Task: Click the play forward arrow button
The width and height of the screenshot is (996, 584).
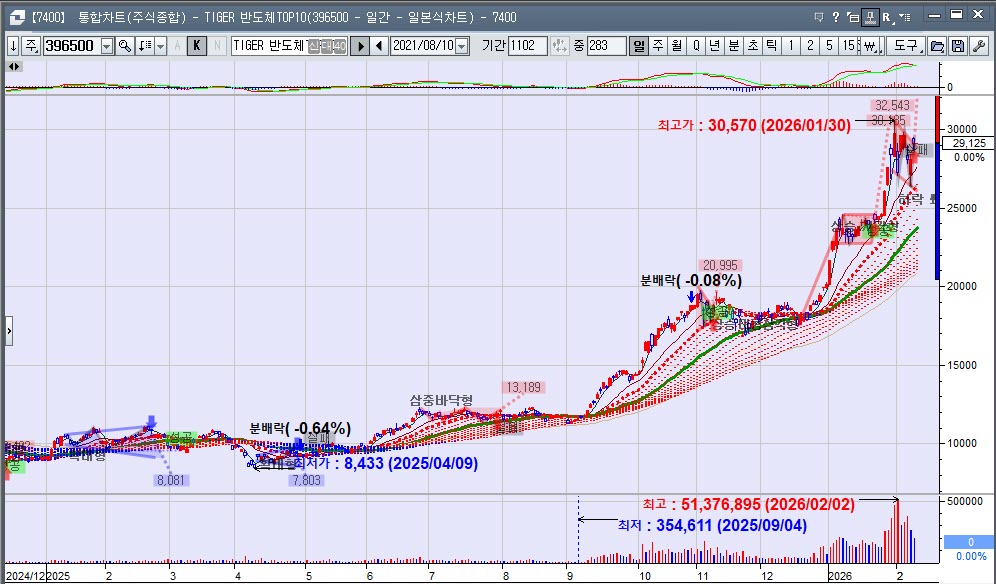Action: [x=361, y=46]
